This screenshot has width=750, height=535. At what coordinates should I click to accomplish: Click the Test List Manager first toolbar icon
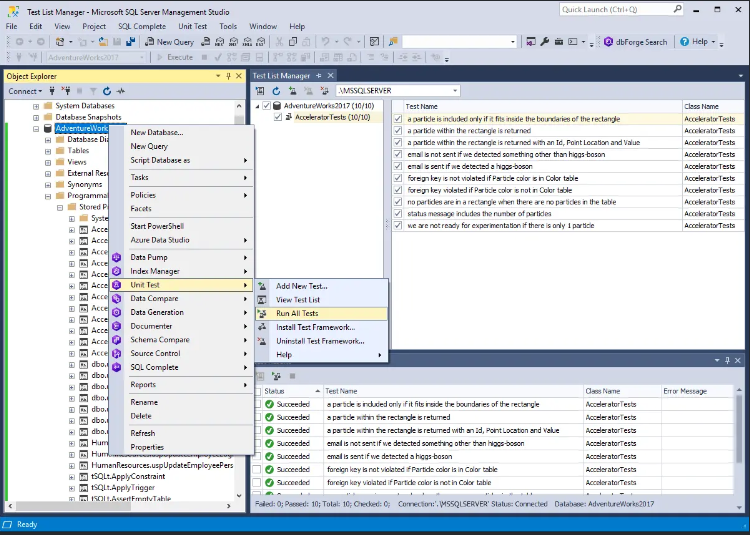pyautogui.click(x=260, y=91)
